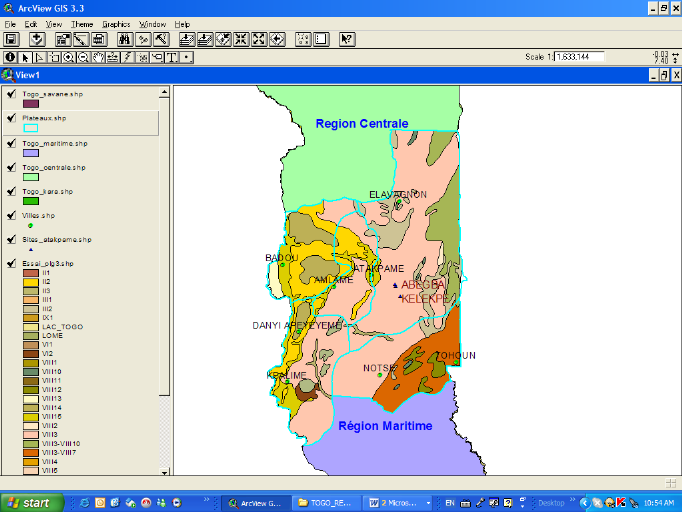Screen dimensions: 682x512
Task: Open the Graphics menu
Action: [115, 23]
